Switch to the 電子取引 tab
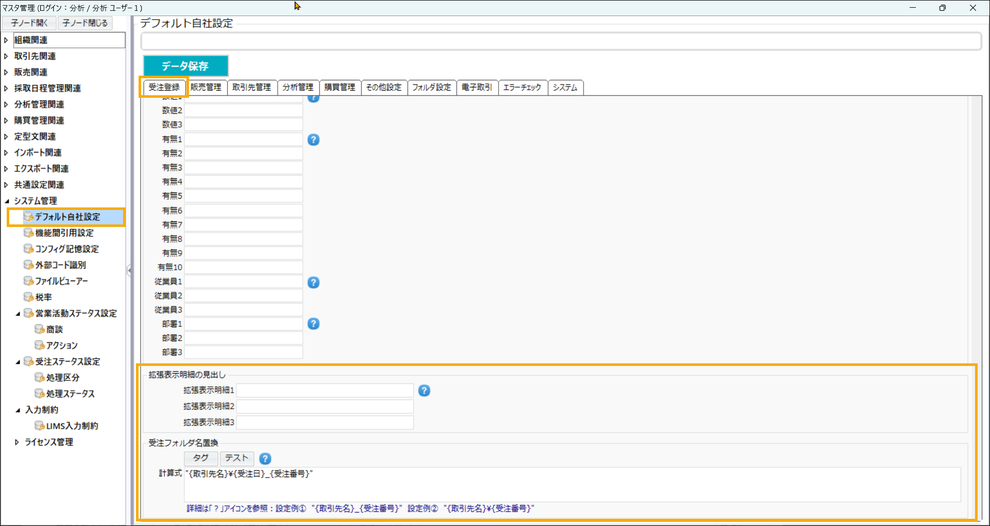The image size is (990, 526). [476, 88]
